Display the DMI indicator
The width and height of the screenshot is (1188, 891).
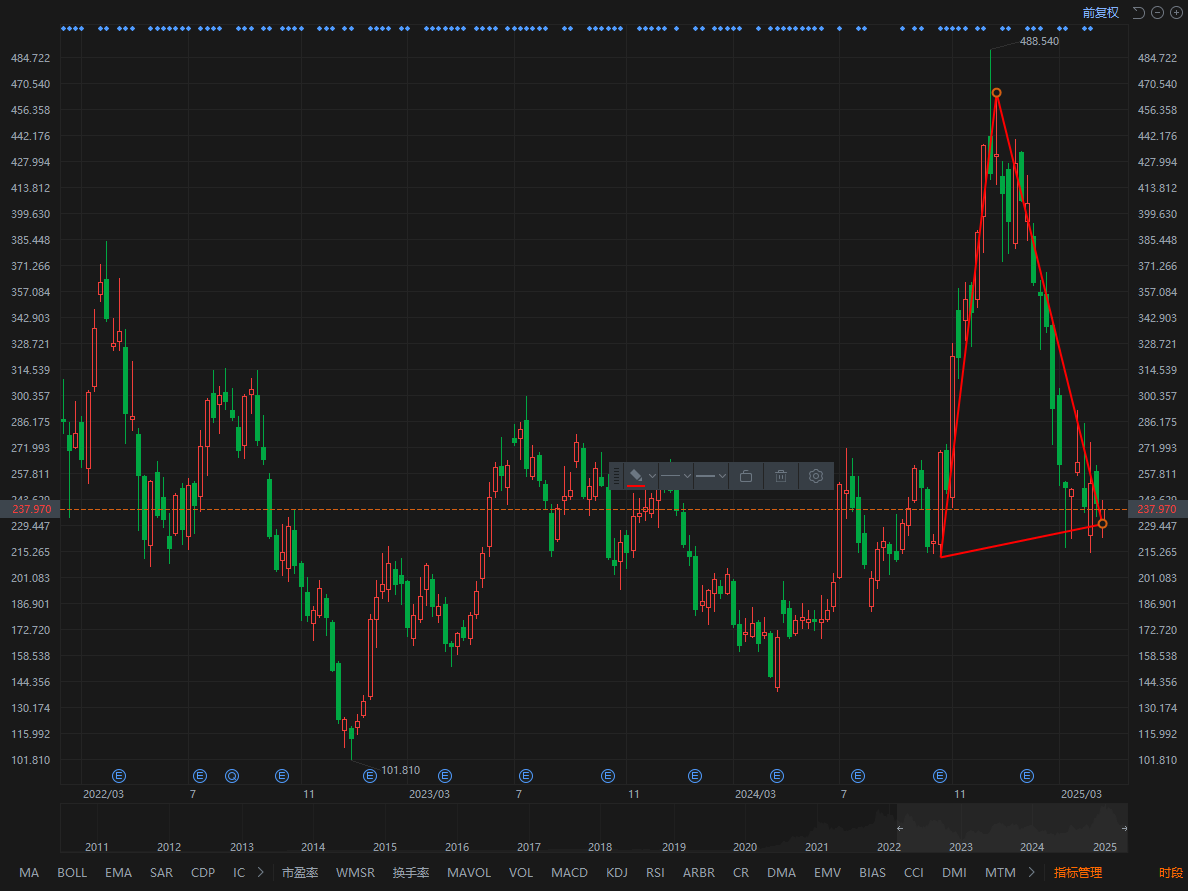tap(954, 873)
